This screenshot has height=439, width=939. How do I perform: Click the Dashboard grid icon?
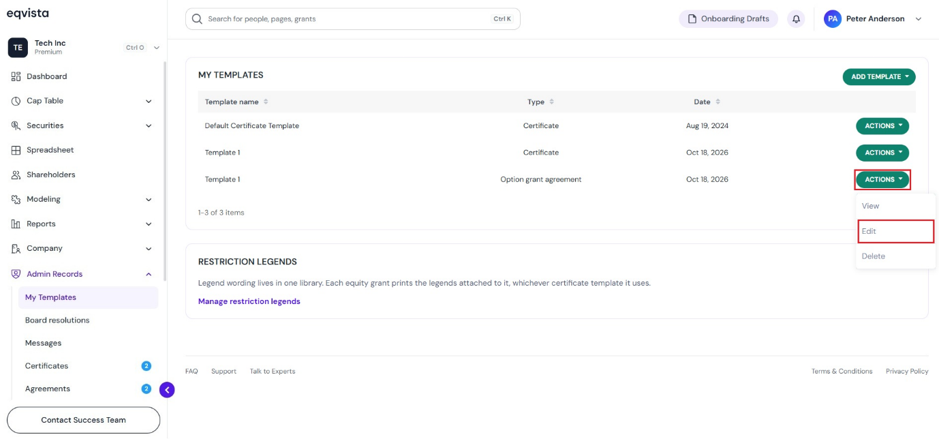tap(16, 77)
